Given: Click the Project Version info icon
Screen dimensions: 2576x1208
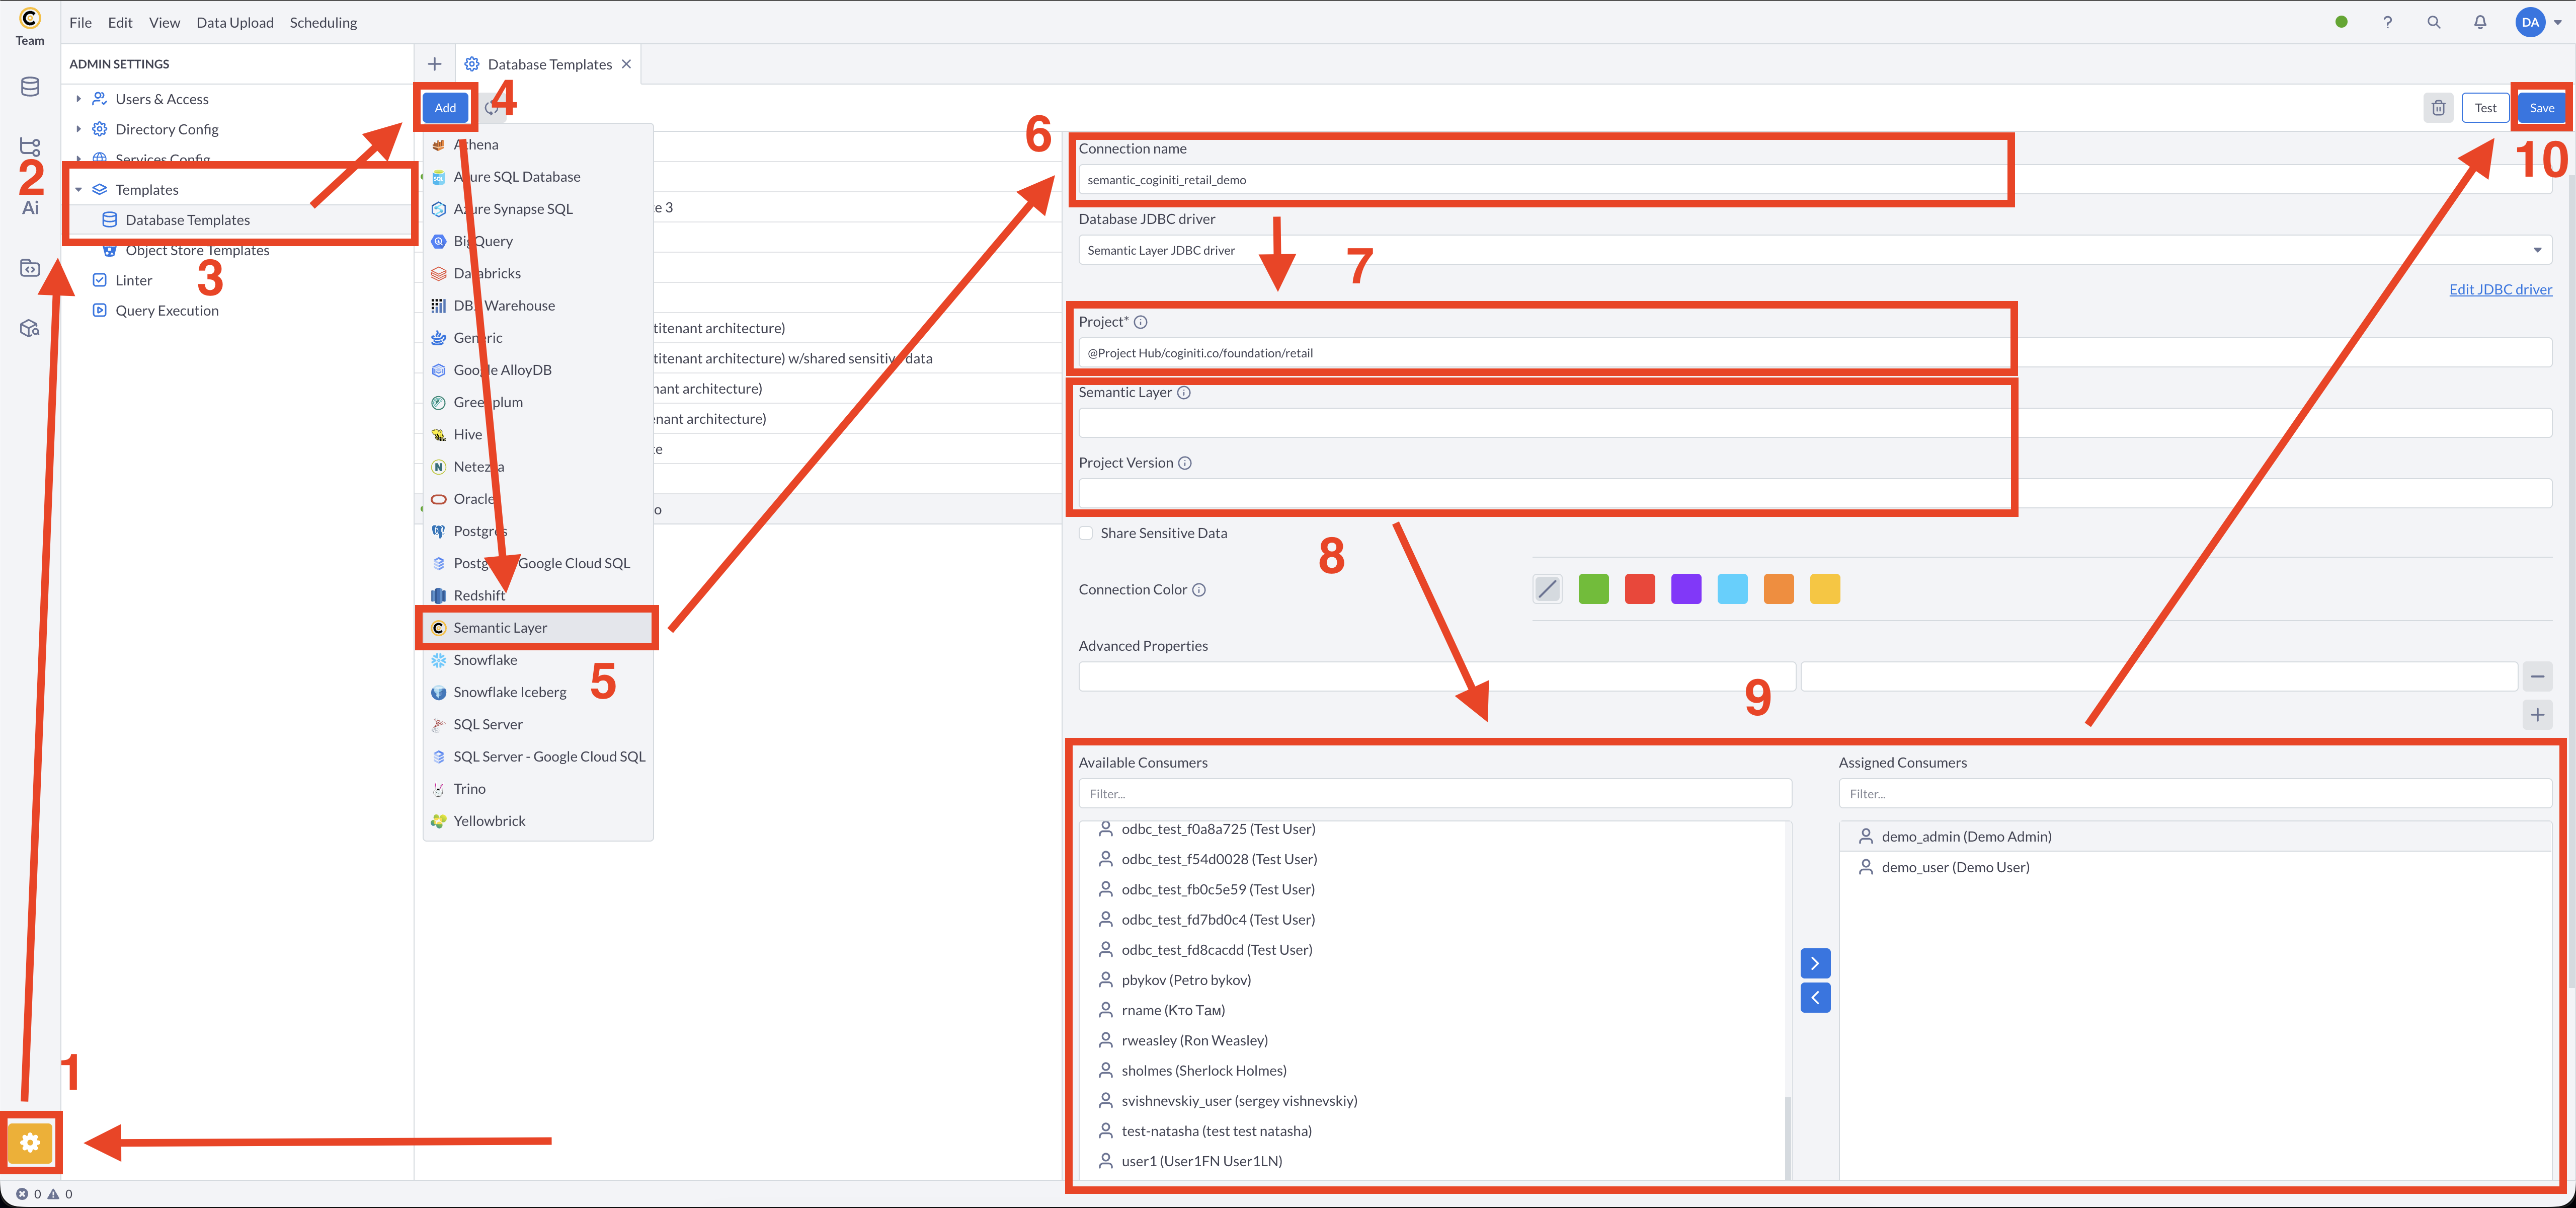Looking at the screenshot, I should pos(1185,463).
